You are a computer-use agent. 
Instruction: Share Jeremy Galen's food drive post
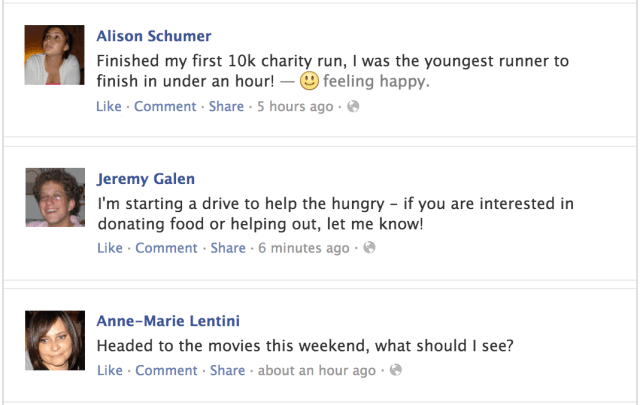(228, 248)
